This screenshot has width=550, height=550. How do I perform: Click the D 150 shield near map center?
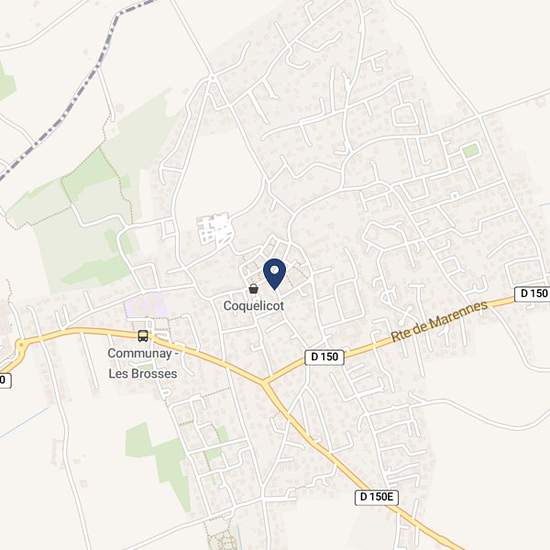tap(324, 357)
